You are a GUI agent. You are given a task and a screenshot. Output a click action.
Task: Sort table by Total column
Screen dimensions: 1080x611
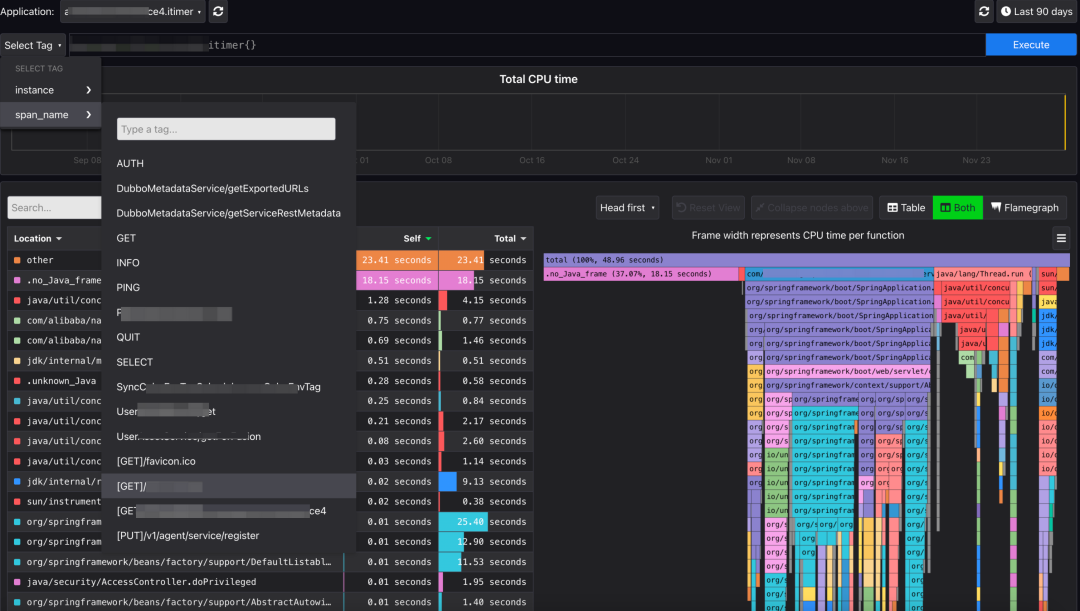pos(510,238)
